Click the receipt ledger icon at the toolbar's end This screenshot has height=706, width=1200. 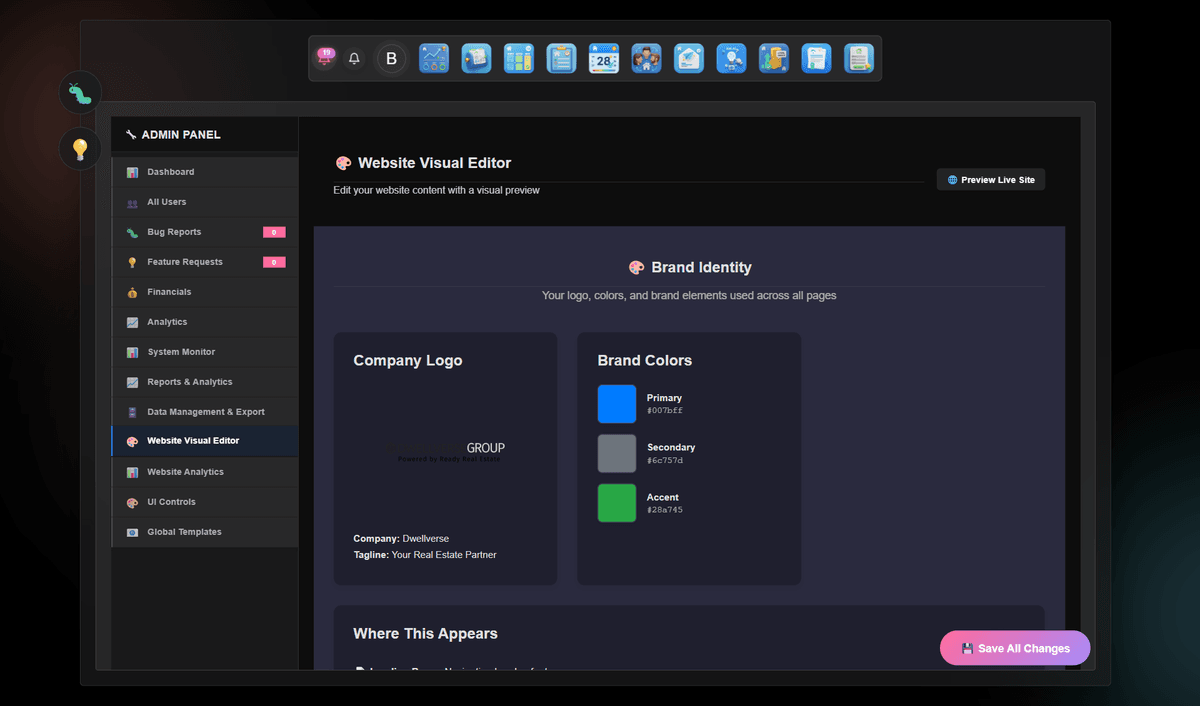(859, 58)
